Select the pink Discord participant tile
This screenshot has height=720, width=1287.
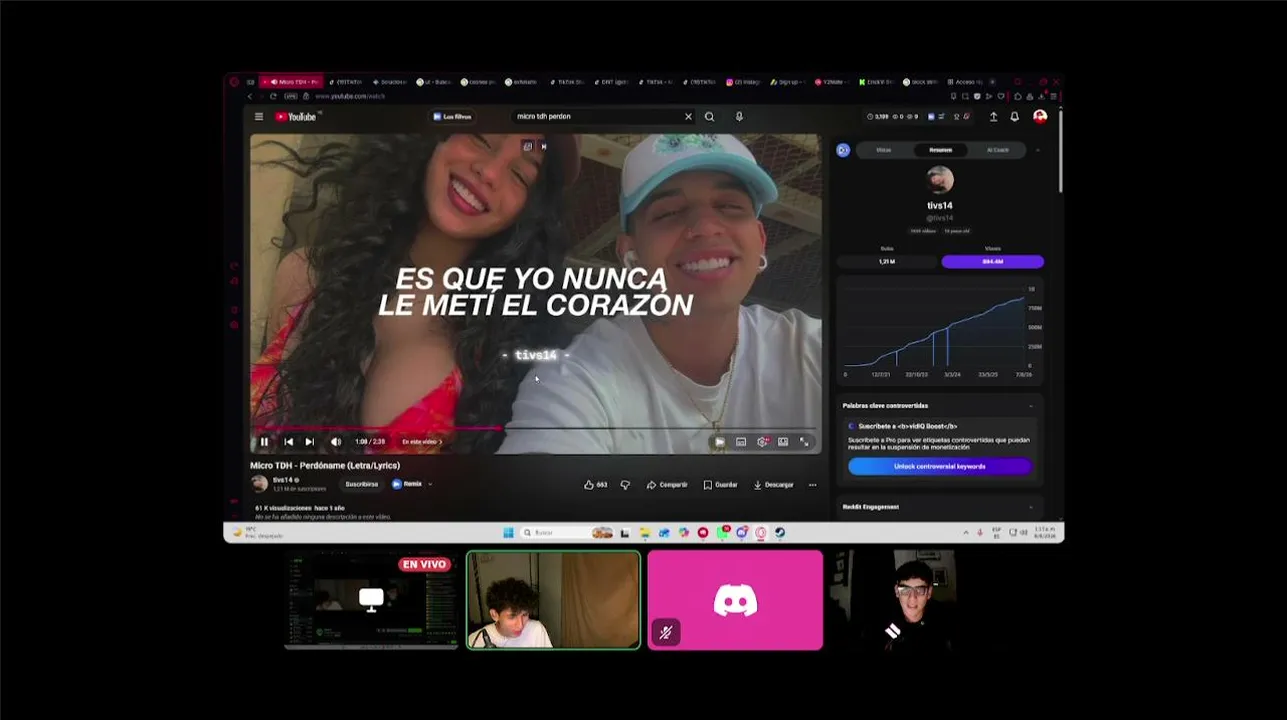tap(735, 600)
